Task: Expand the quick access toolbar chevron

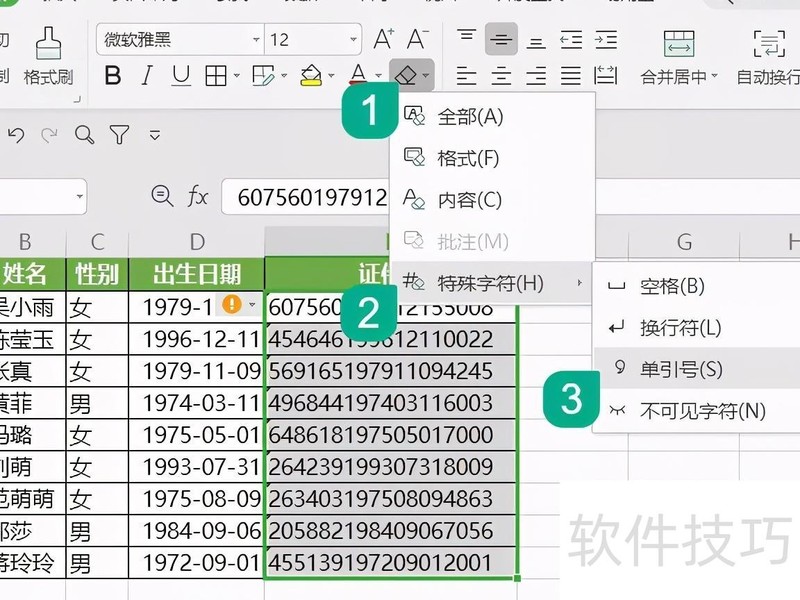Action: (x=155, y=135)
